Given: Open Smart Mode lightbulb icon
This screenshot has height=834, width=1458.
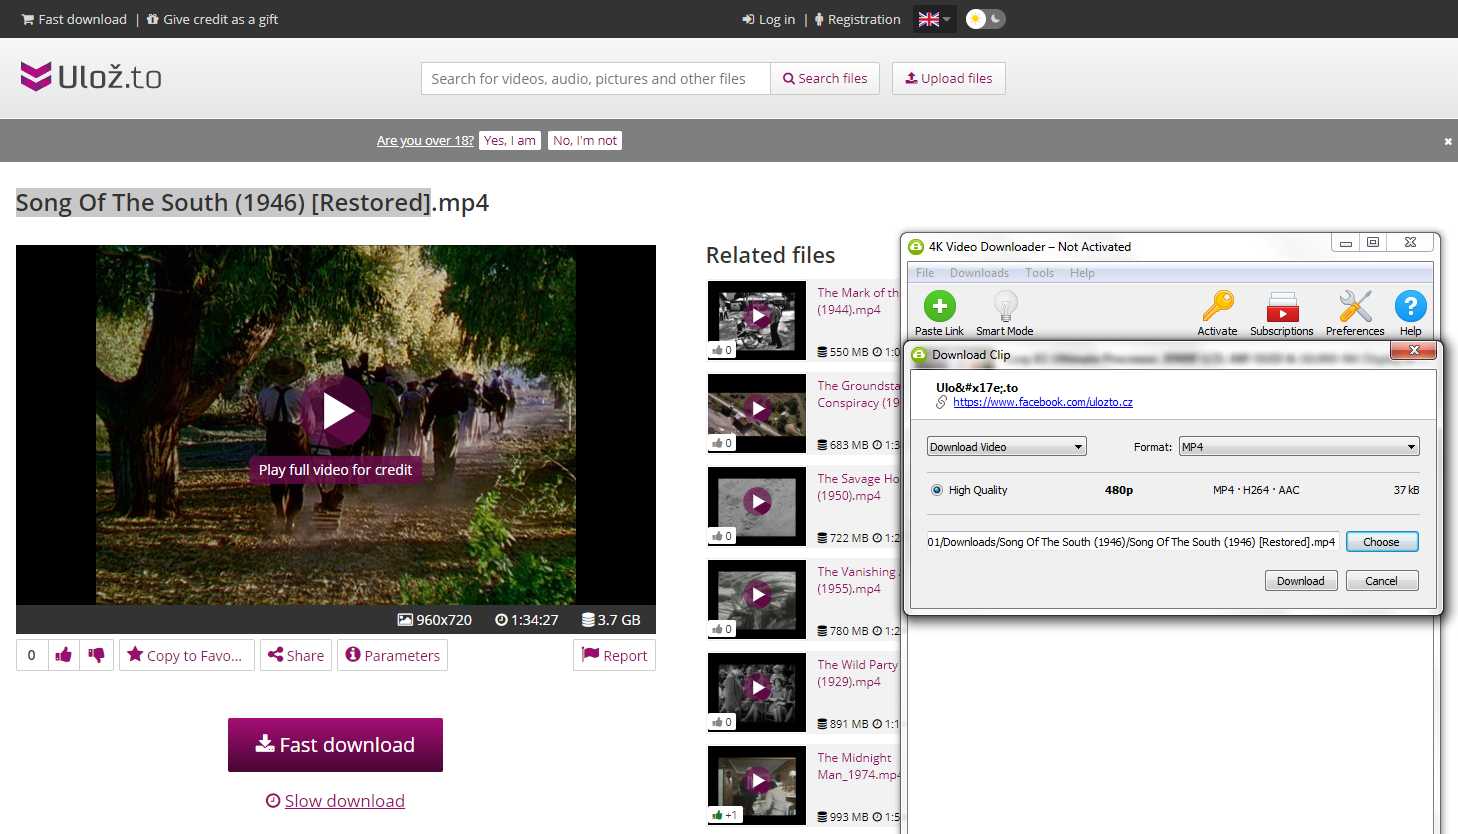Looking at the screenshot, I should point(1005,306).
